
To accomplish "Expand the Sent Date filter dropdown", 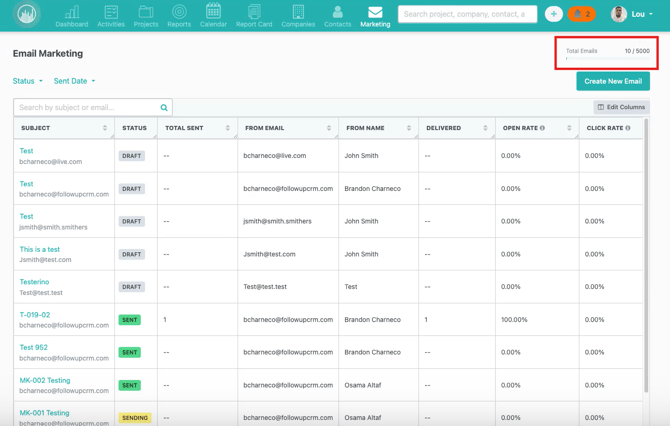I will [x=74, y=81].
